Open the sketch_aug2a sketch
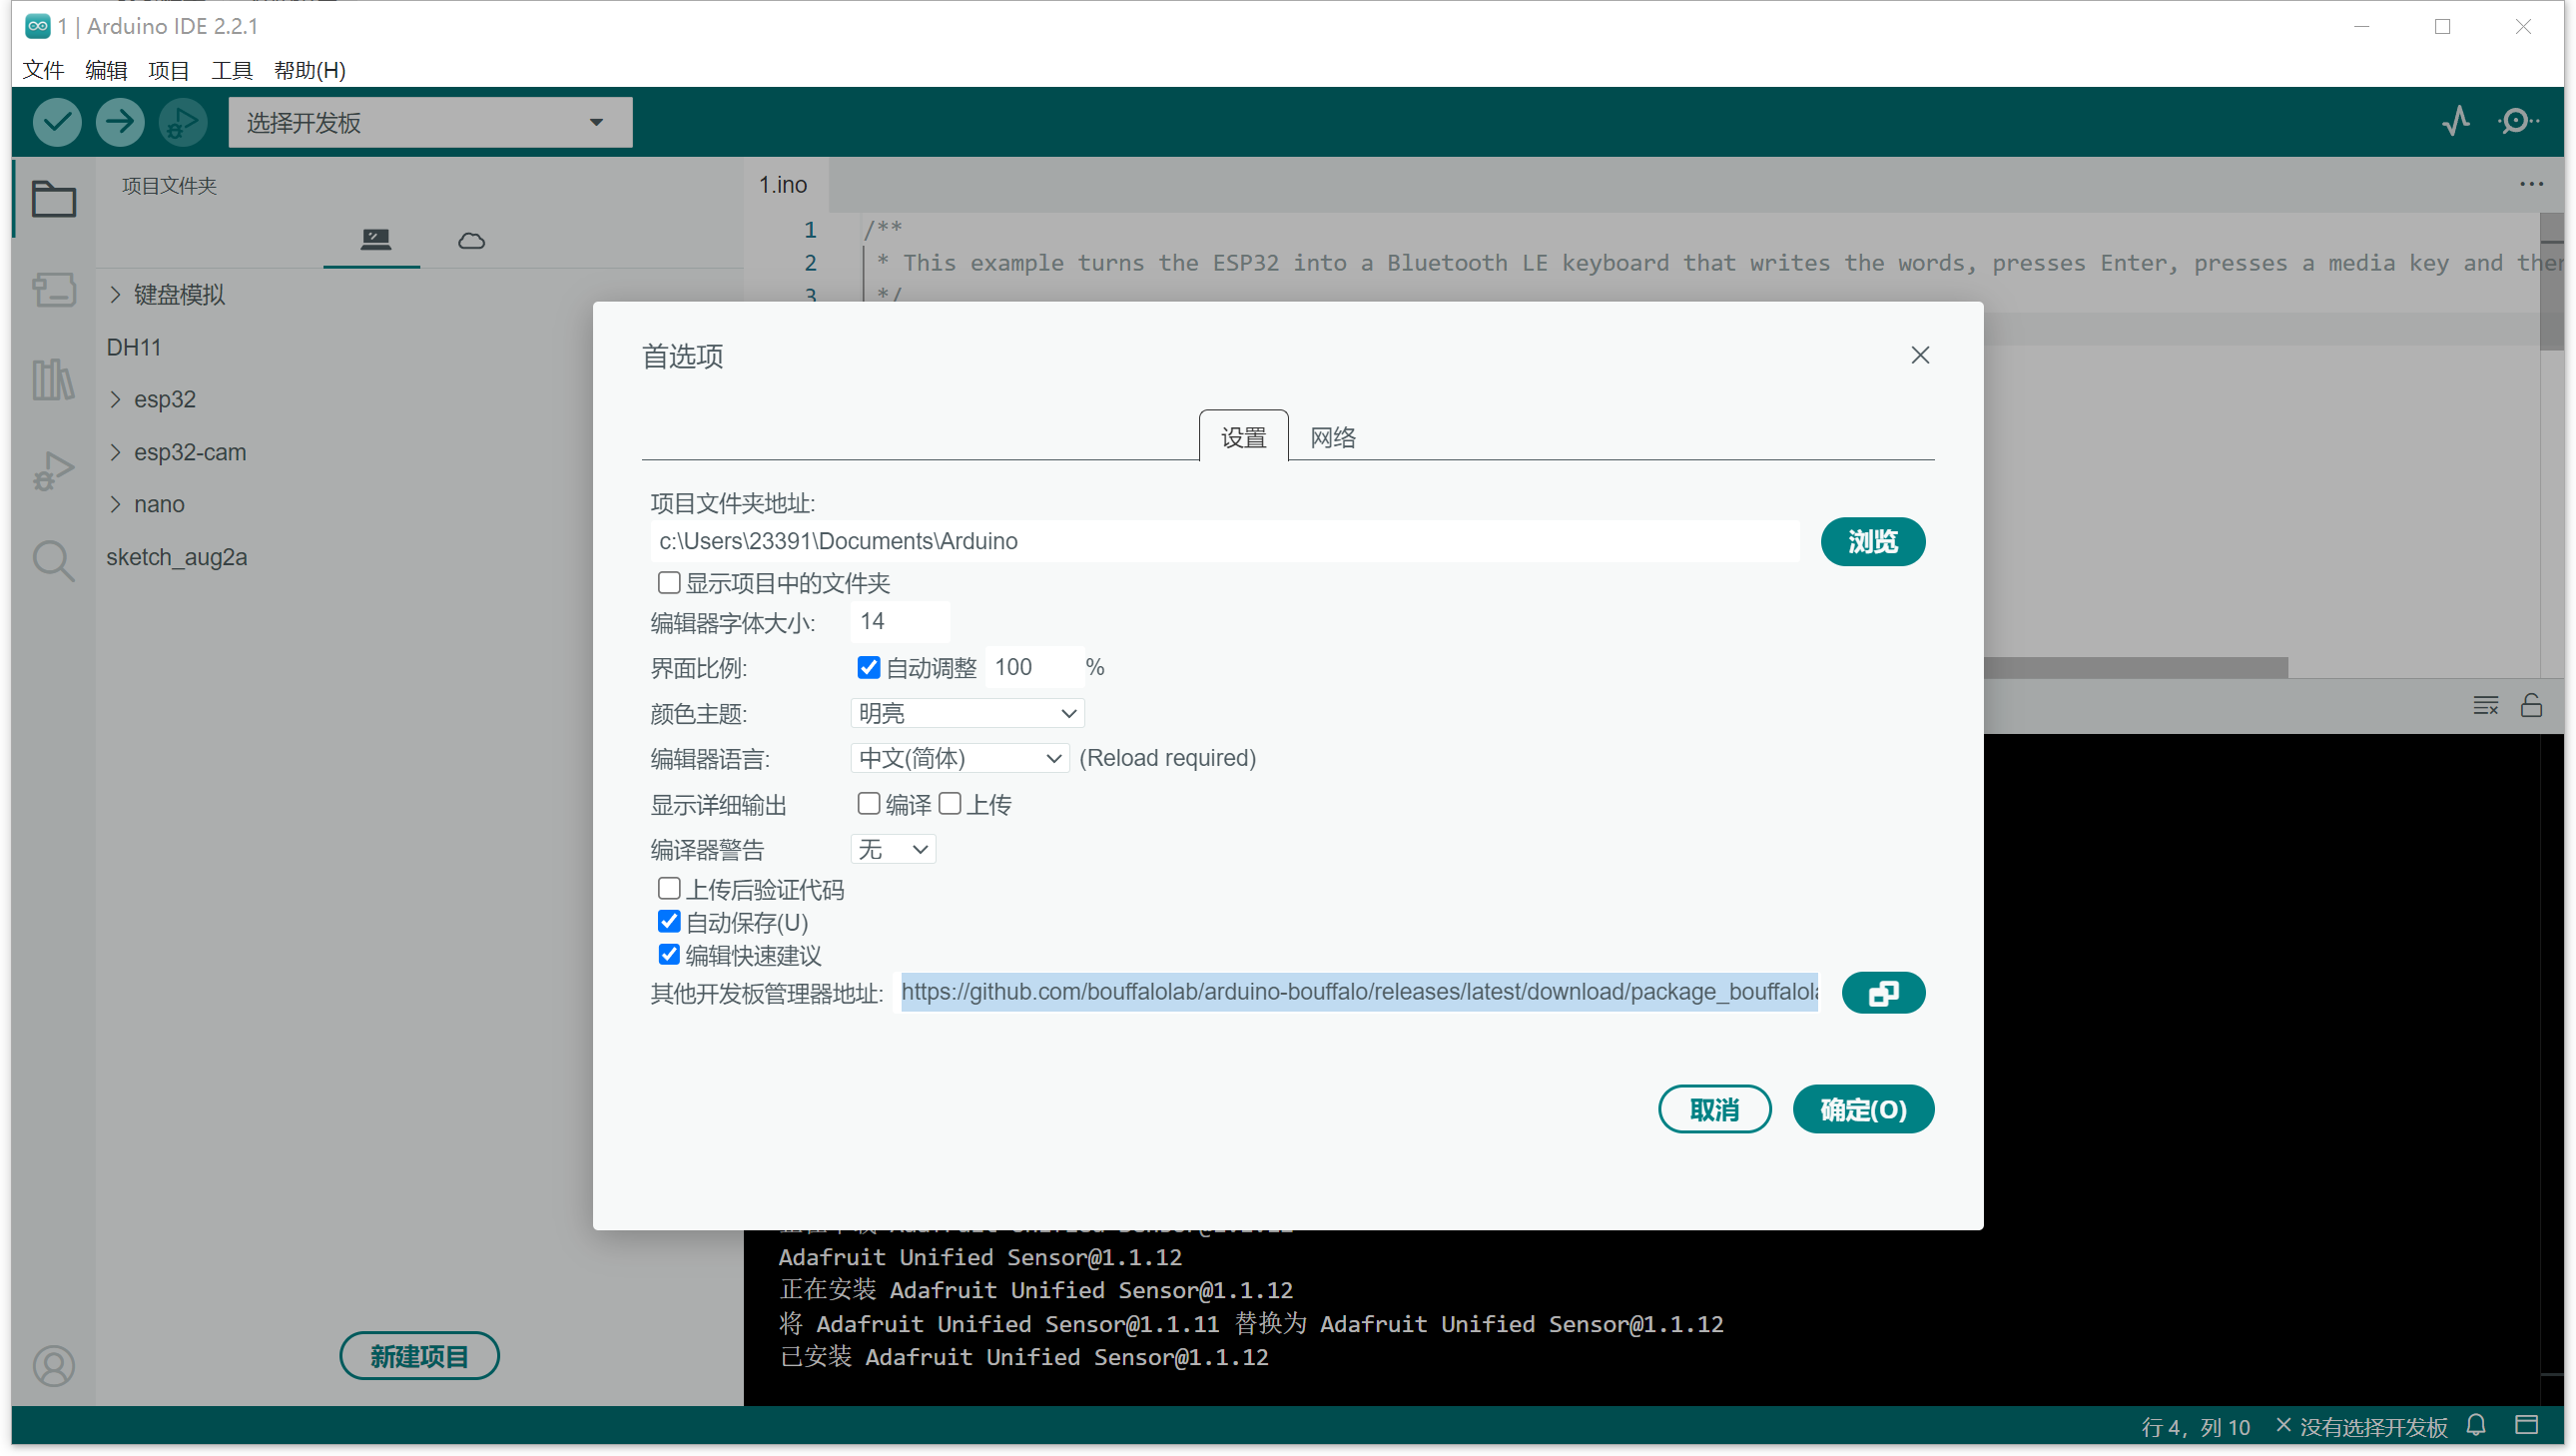This screenshot has height=1456, width=2576. point(176,557)
